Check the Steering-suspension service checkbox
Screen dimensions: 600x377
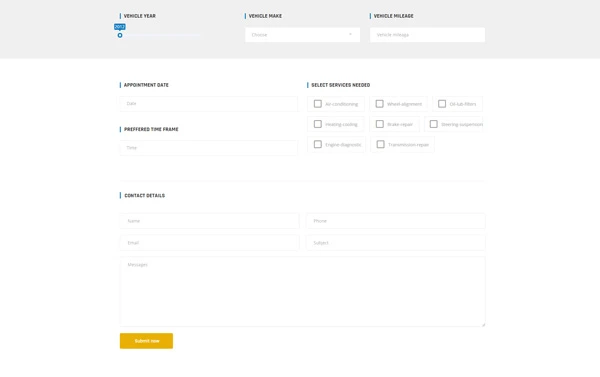434,124
